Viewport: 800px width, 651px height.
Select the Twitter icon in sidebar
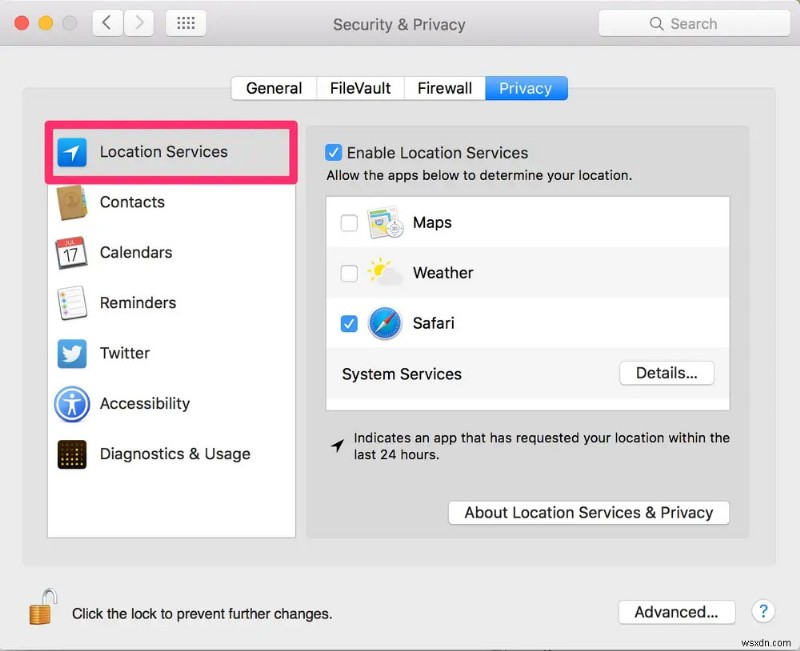pos(72,353)
